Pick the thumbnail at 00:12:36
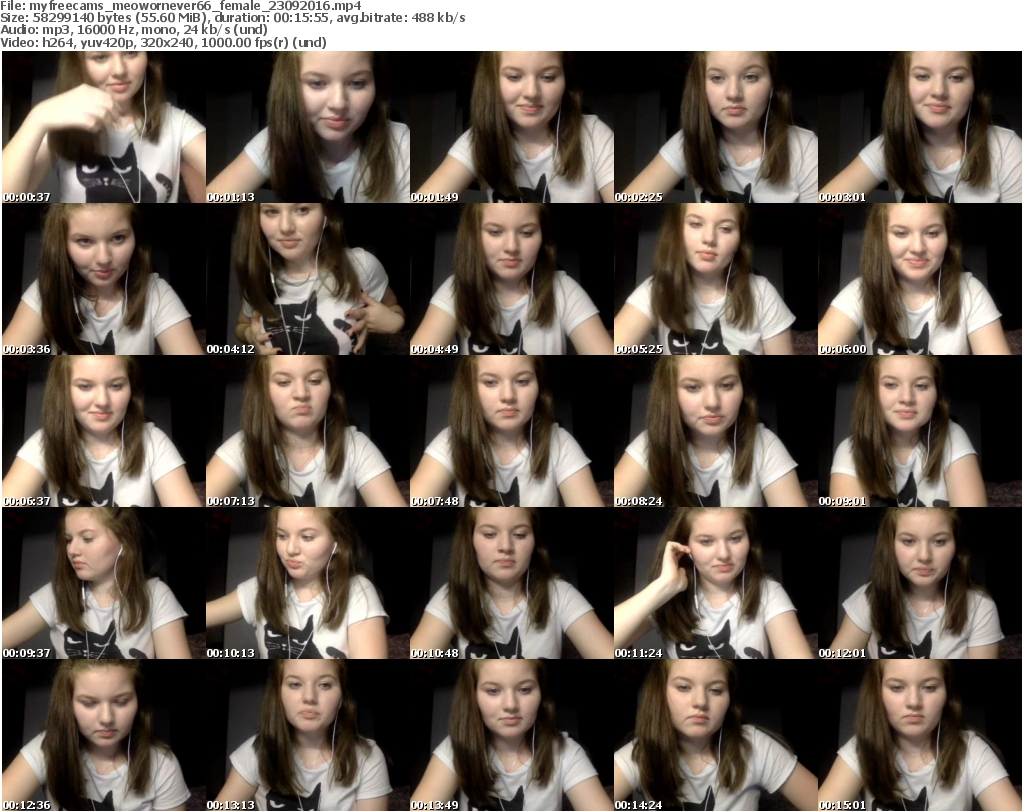 [x=104, y=735]
